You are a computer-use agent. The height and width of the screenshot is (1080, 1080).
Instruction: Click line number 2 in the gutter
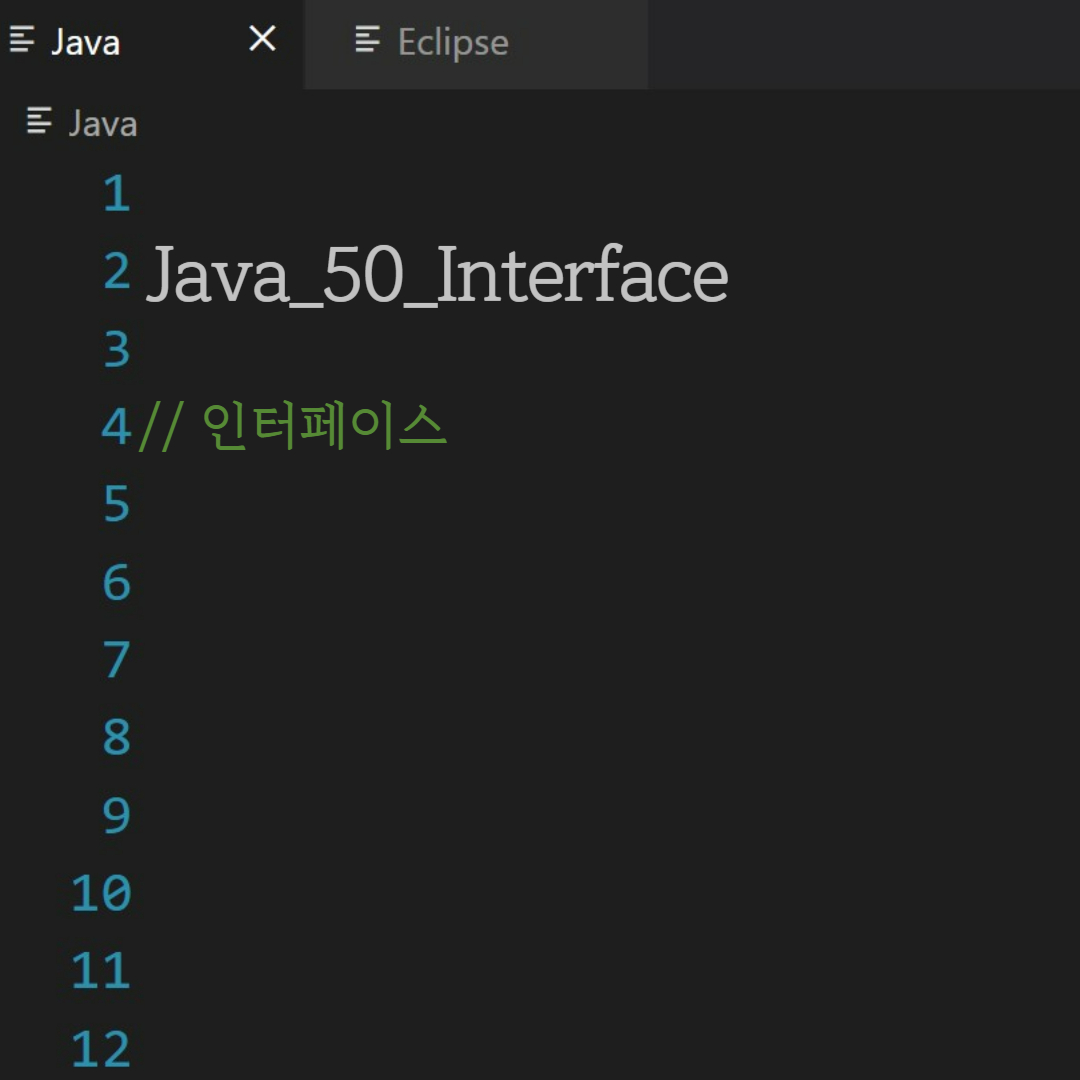tap(117, 271)
